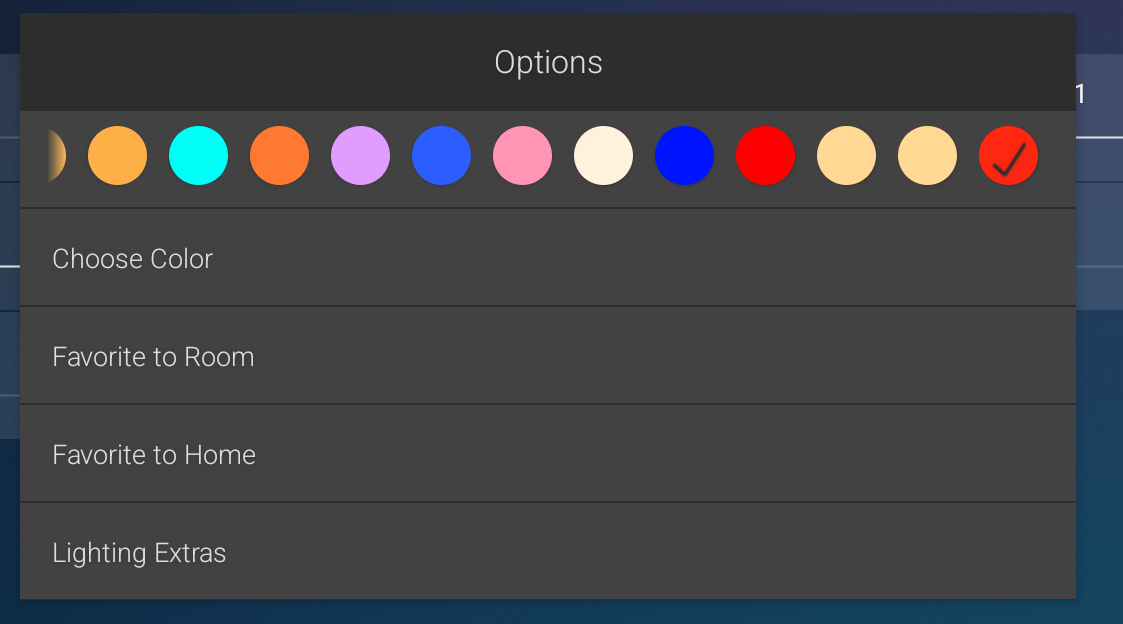Image resolution: width=1123 pixels, height=624 pixels.
Task: Pick the lavender purple color swatch
Action: (x=360, y=156)
